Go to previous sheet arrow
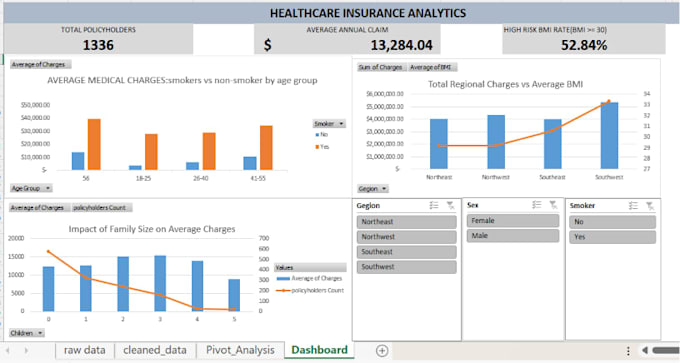Image resolution: width=680 pixels, height=363 pixels. [8, 350]
